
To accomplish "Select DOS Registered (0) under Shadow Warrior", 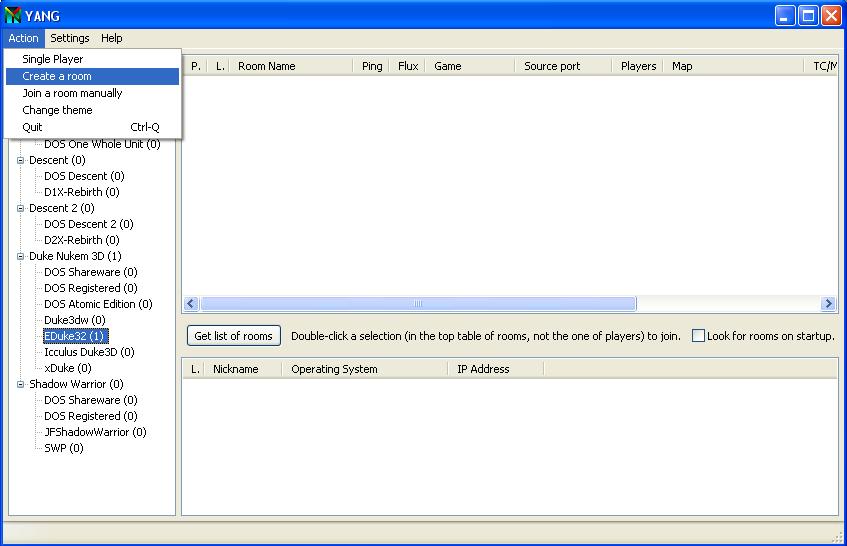I will coord(91,416).
